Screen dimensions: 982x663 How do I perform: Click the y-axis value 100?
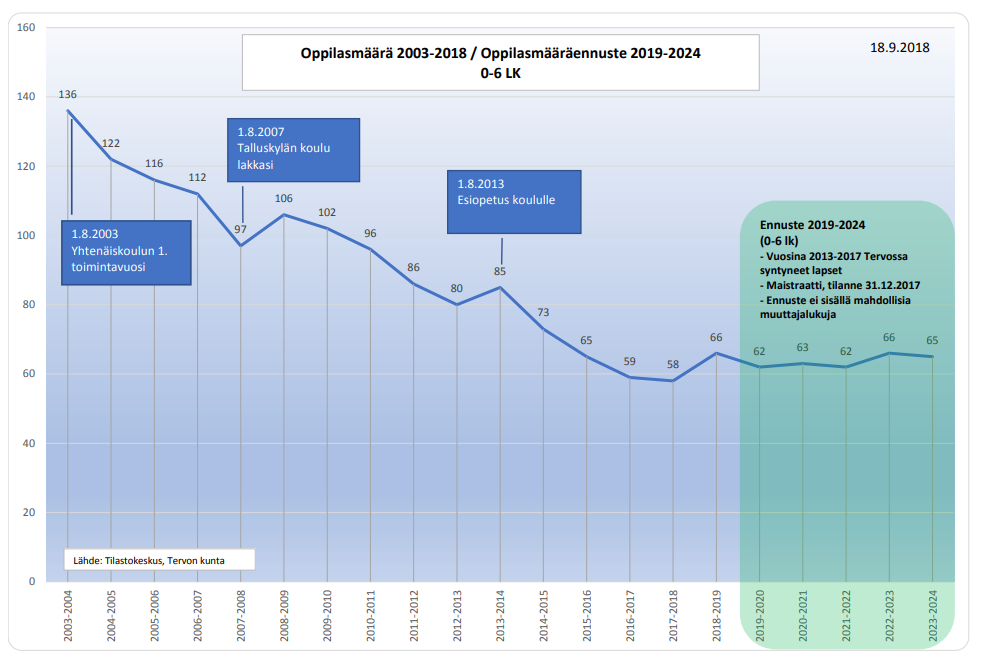click(26, 235)
